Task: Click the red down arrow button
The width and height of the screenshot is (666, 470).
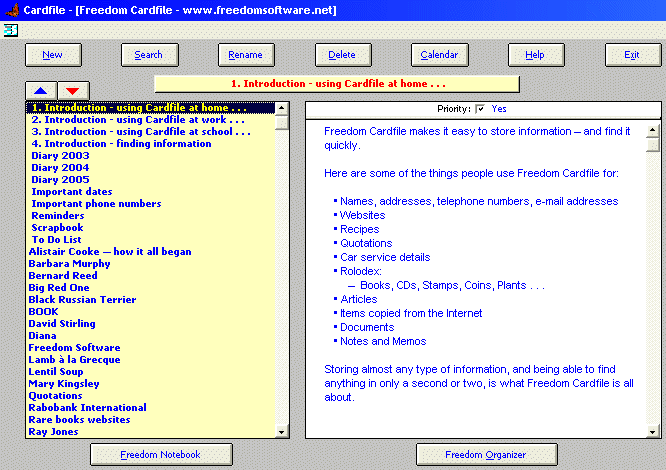Action: (73, 90)
